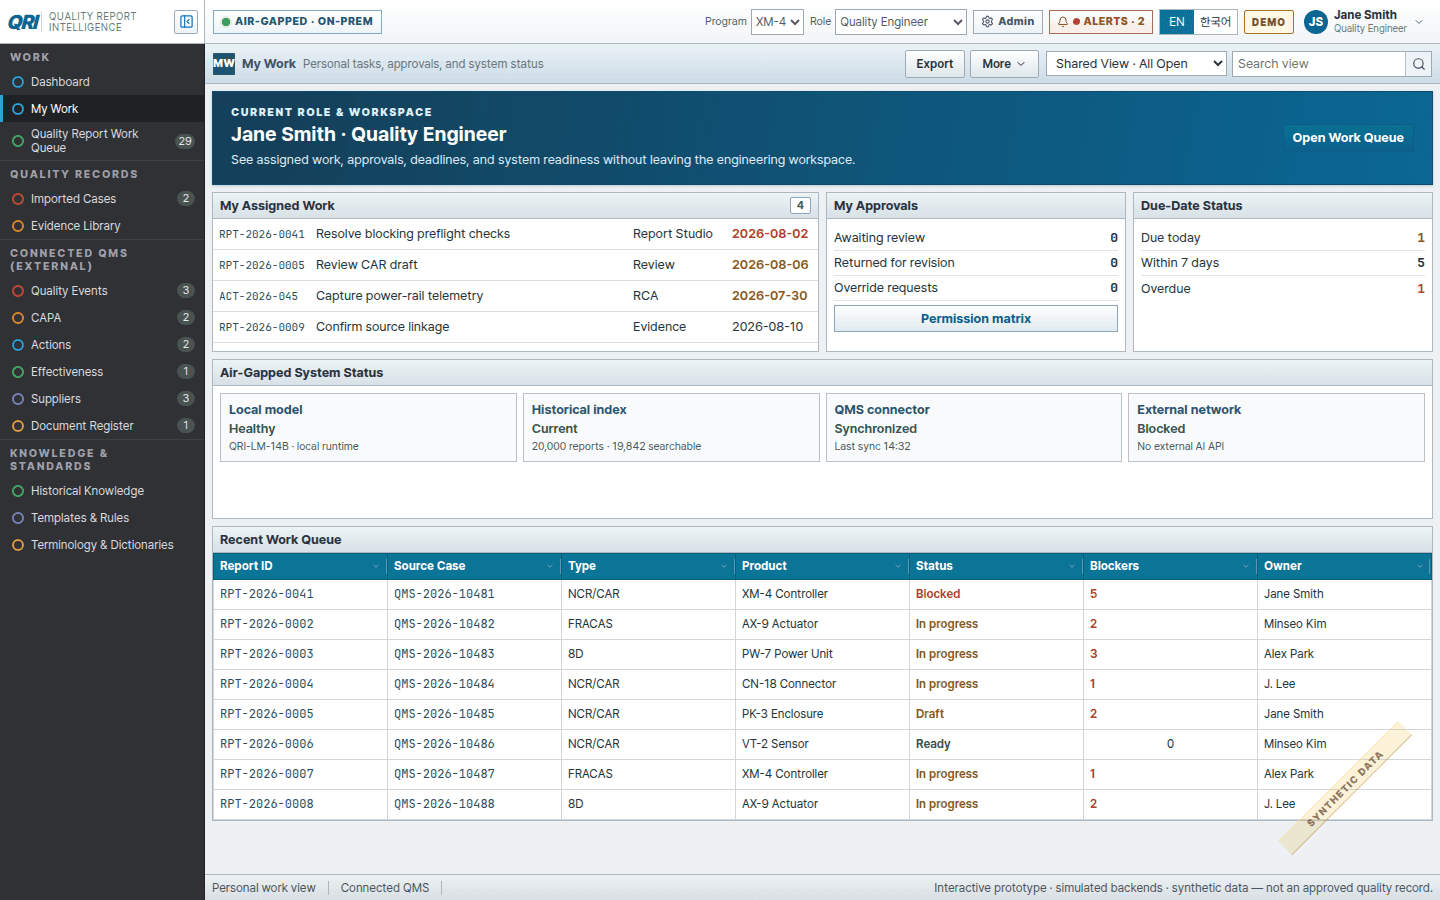
Task: Expand the More menu
Action: tap(1004, 64)
